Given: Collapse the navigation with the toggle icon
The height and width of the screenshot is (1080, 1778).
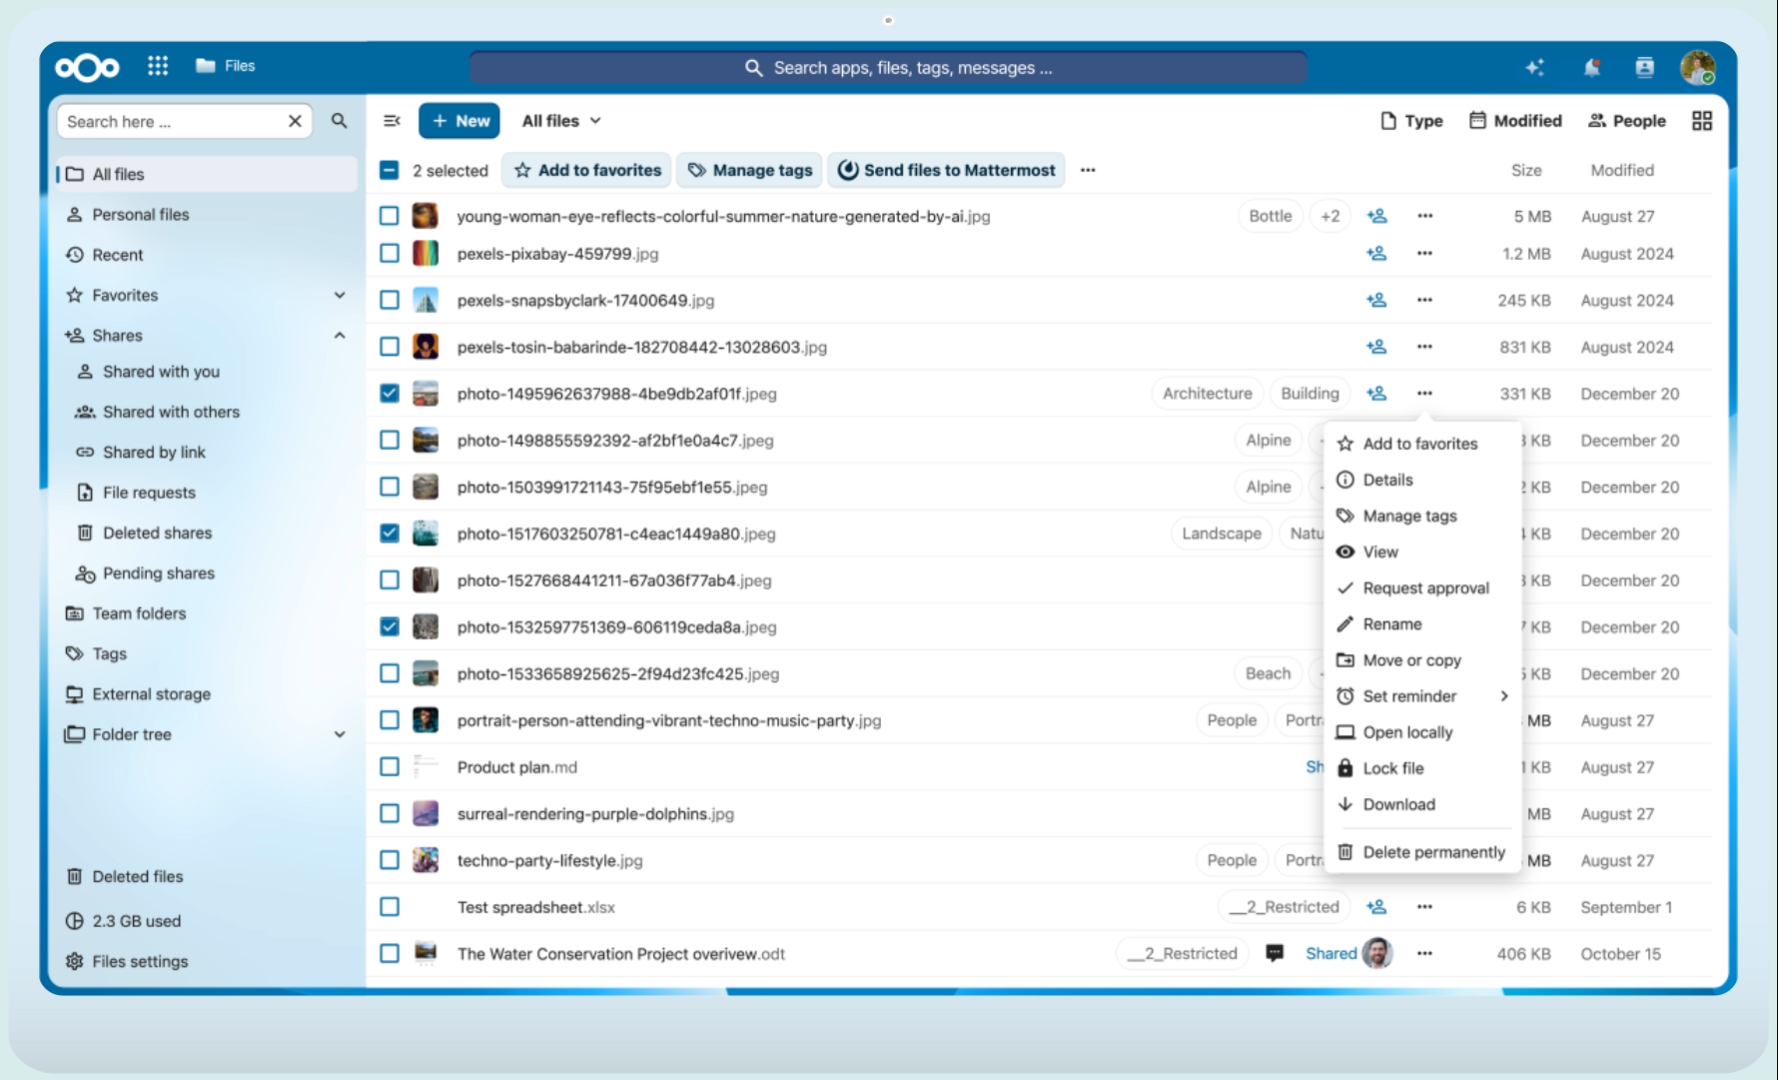Looking at the screenshot, I should (x=392, y=121).
